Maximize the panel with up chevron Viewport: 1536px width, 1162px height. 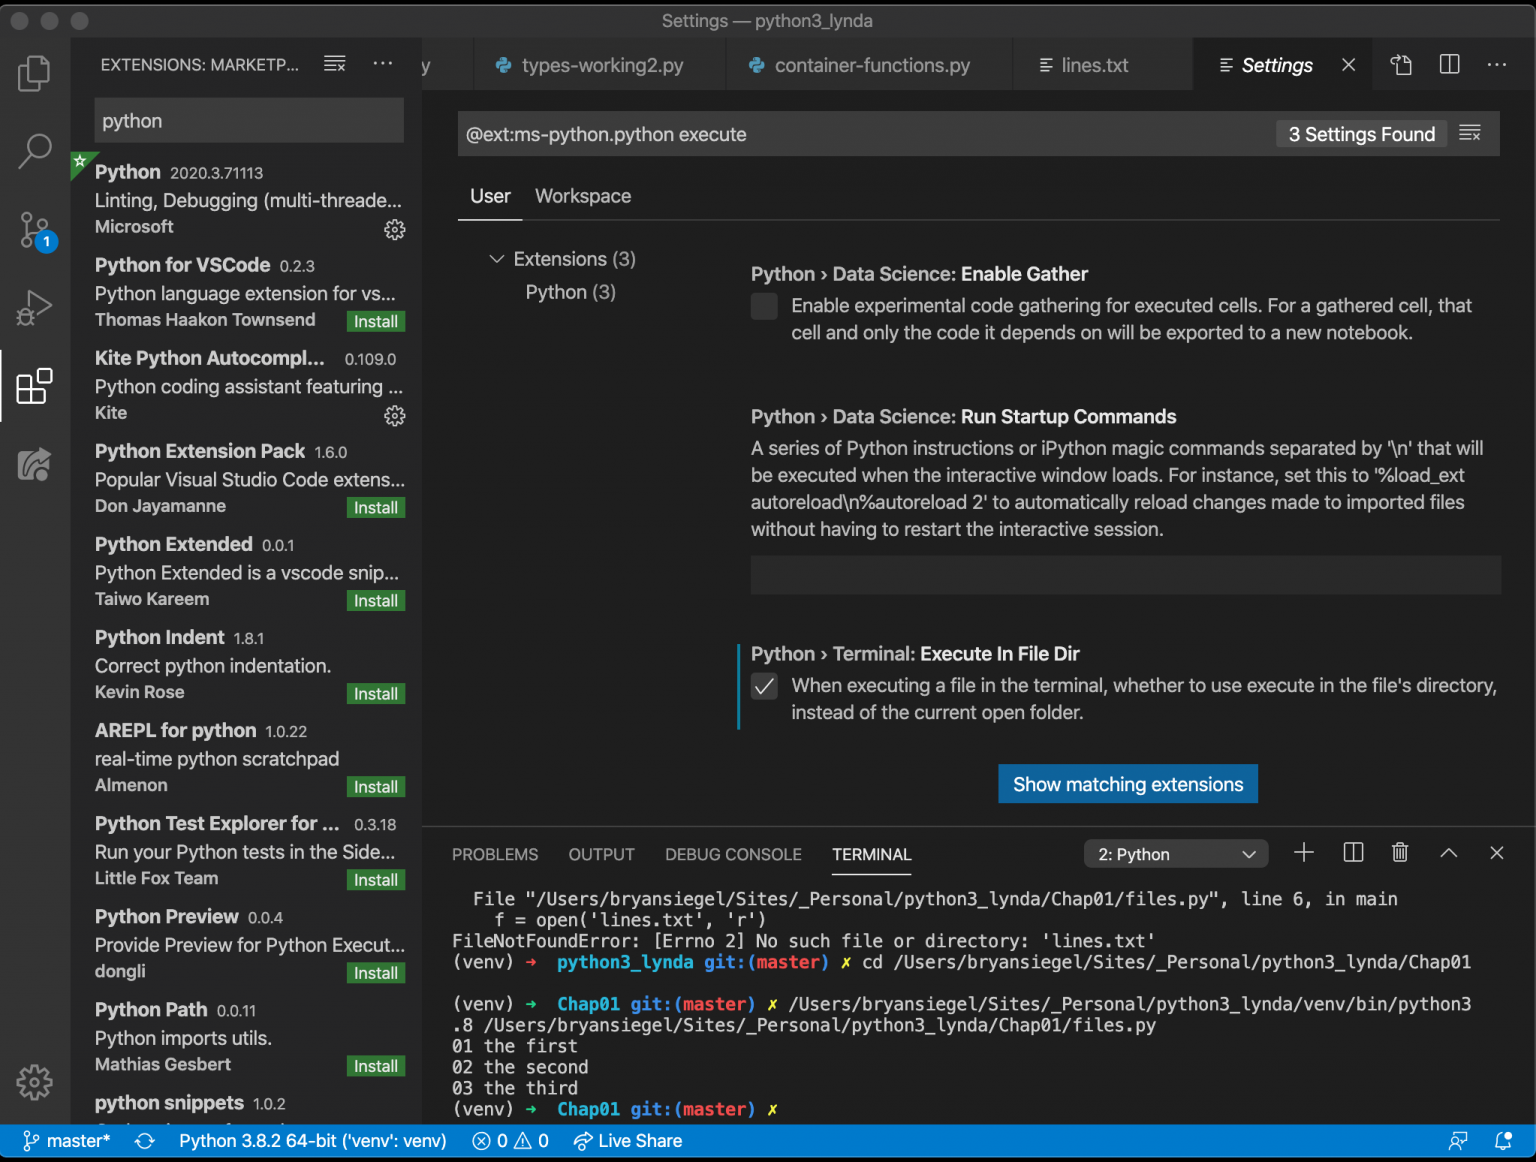1448,853
